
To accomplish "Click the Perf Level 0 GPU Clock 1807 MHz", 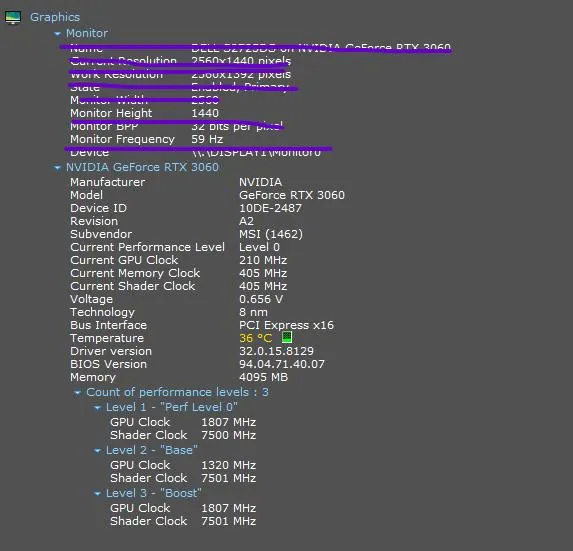I will pos(229,422).
